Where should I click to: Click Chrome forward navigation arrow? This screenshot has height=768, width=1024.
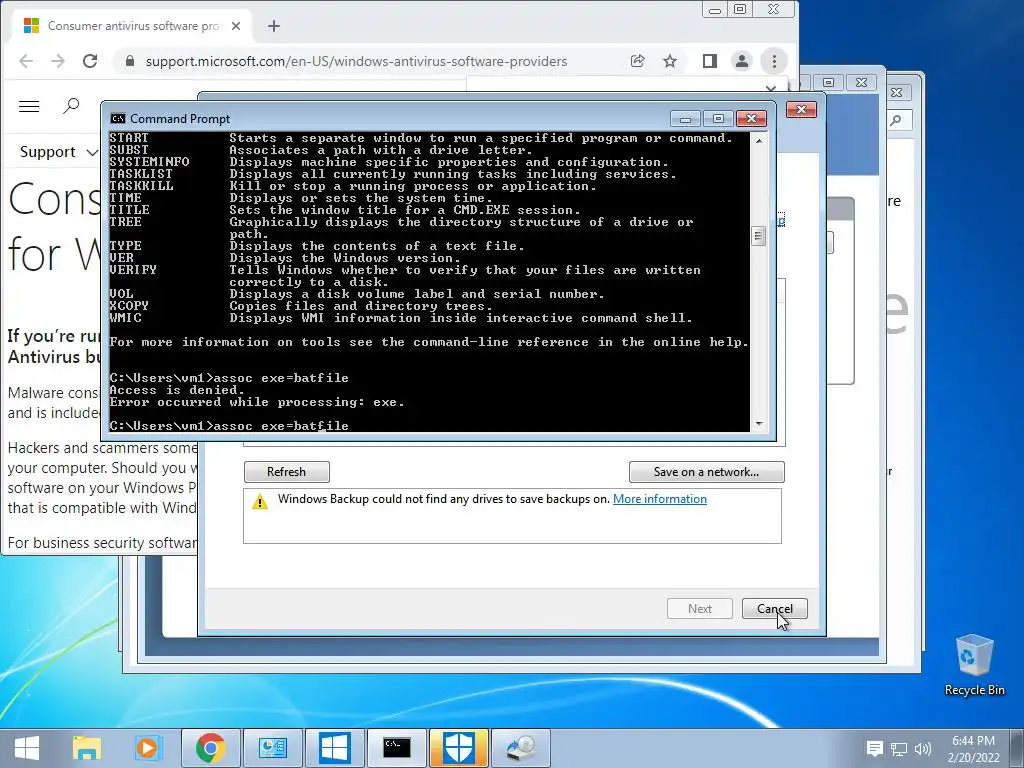(58, 61)
